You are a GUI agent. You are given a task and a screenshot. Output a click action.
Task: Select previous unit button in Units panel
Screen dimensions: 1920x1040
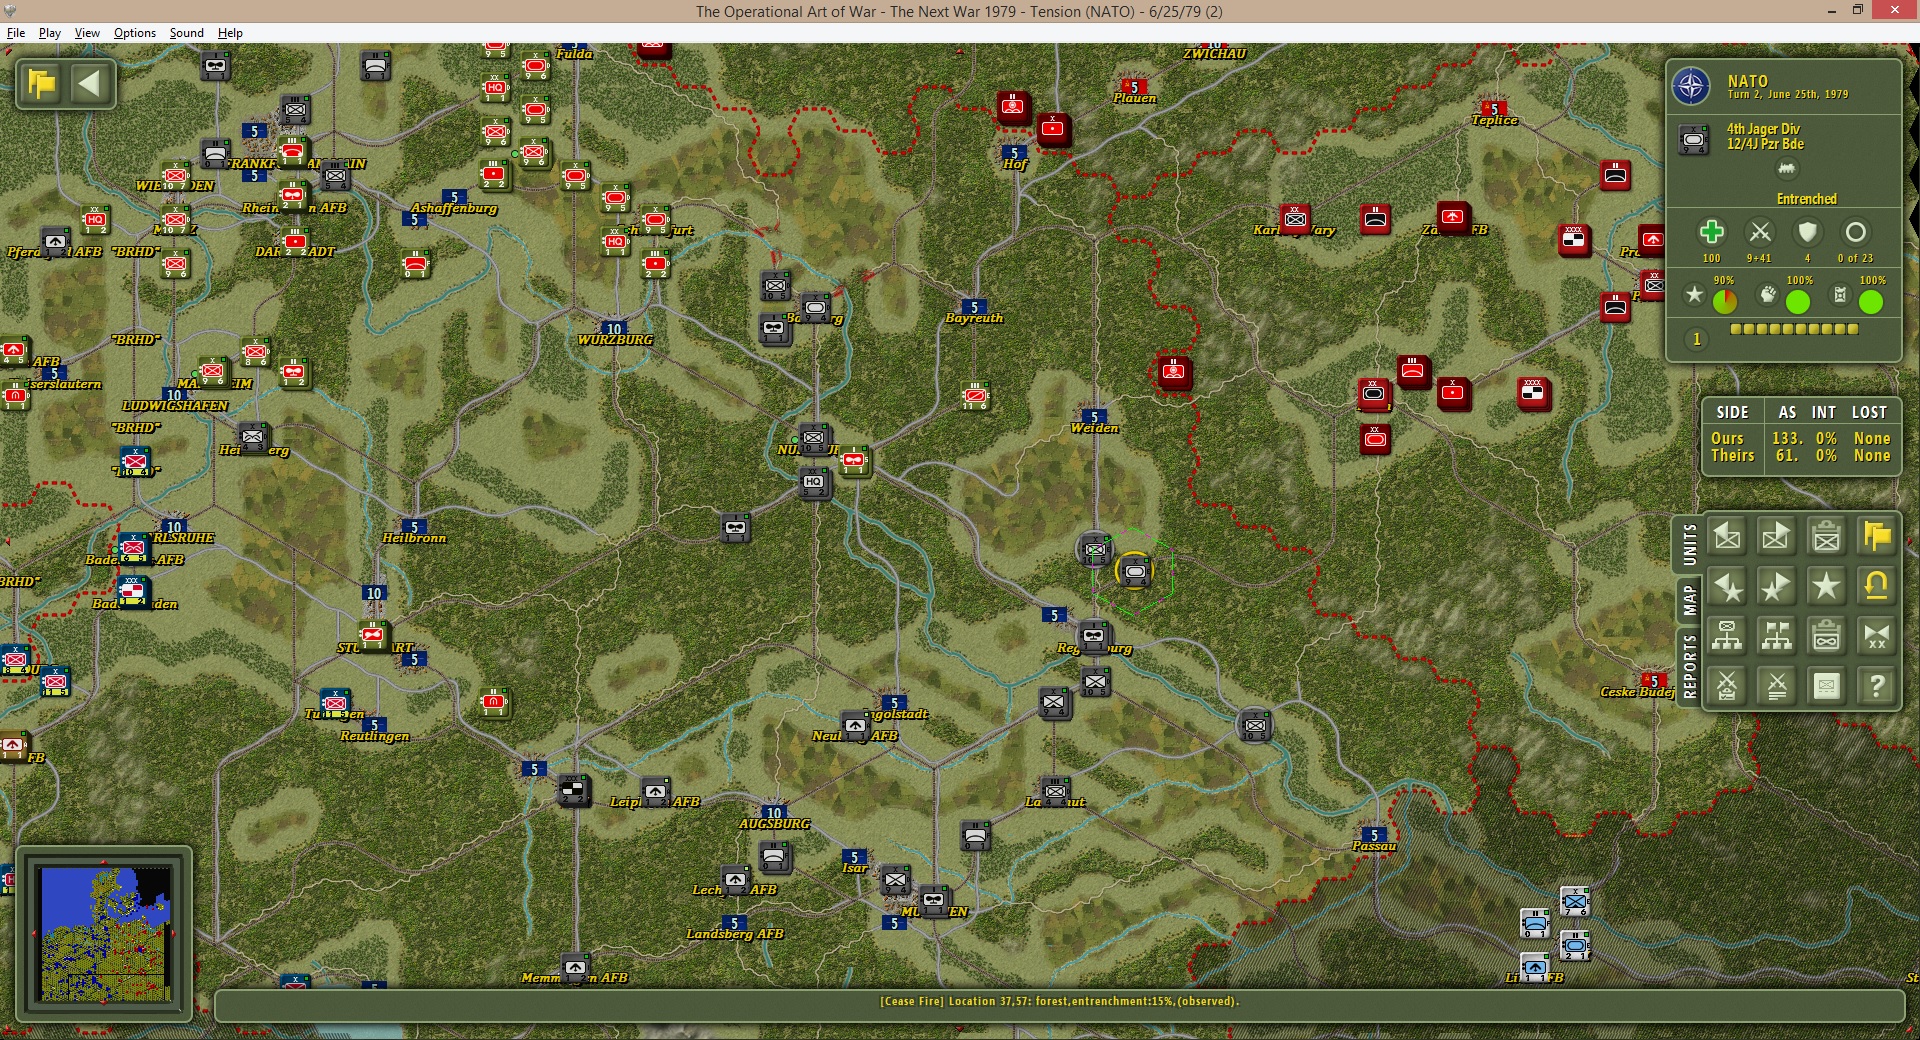tap(1727, 537)
